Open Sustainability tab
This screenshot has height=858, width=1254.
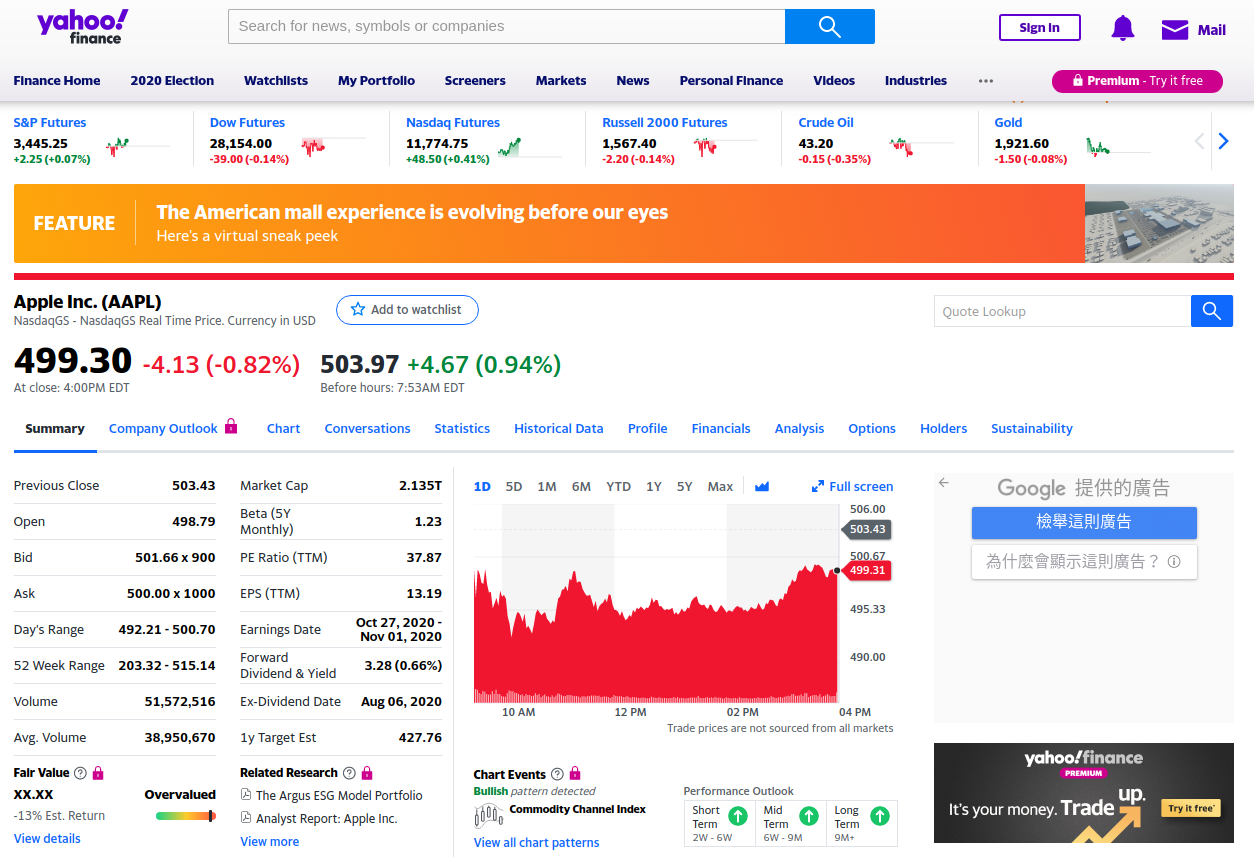click(x=1032, y=428)
